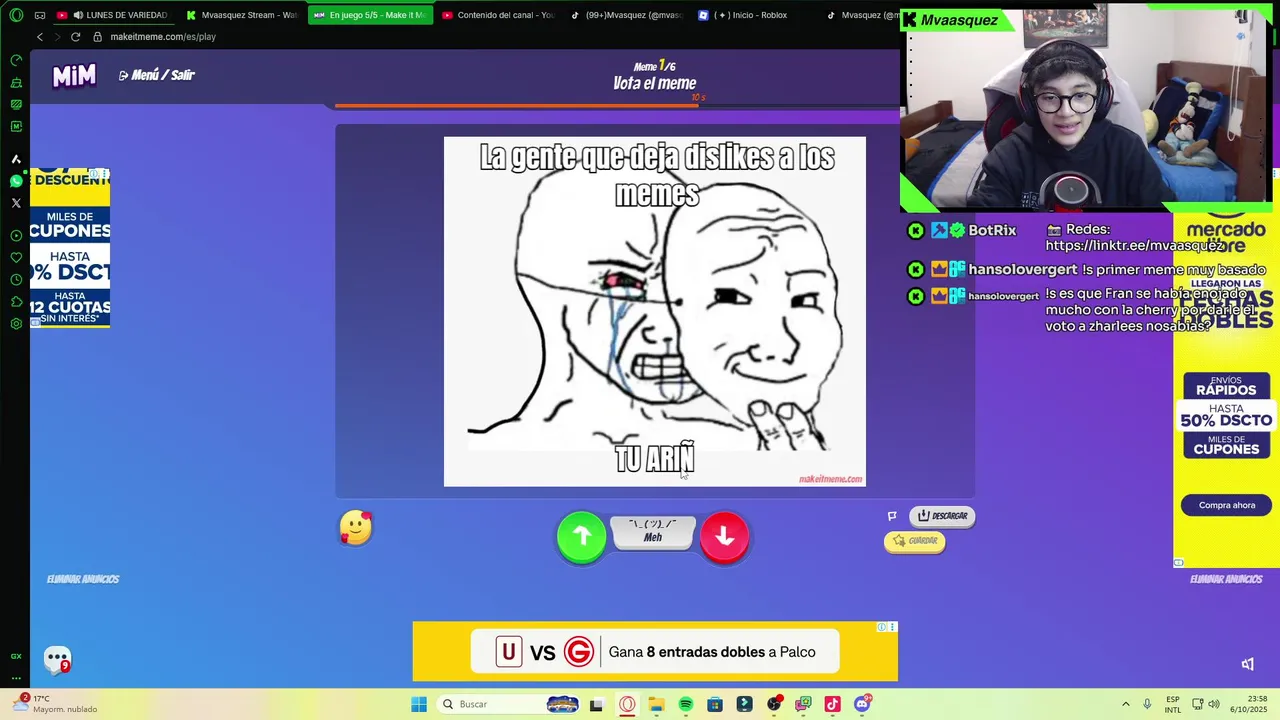Click Eliminar Anuncios under the right ad
The width and height of the screenshot is (1280, 720).
coord(1226,579)
